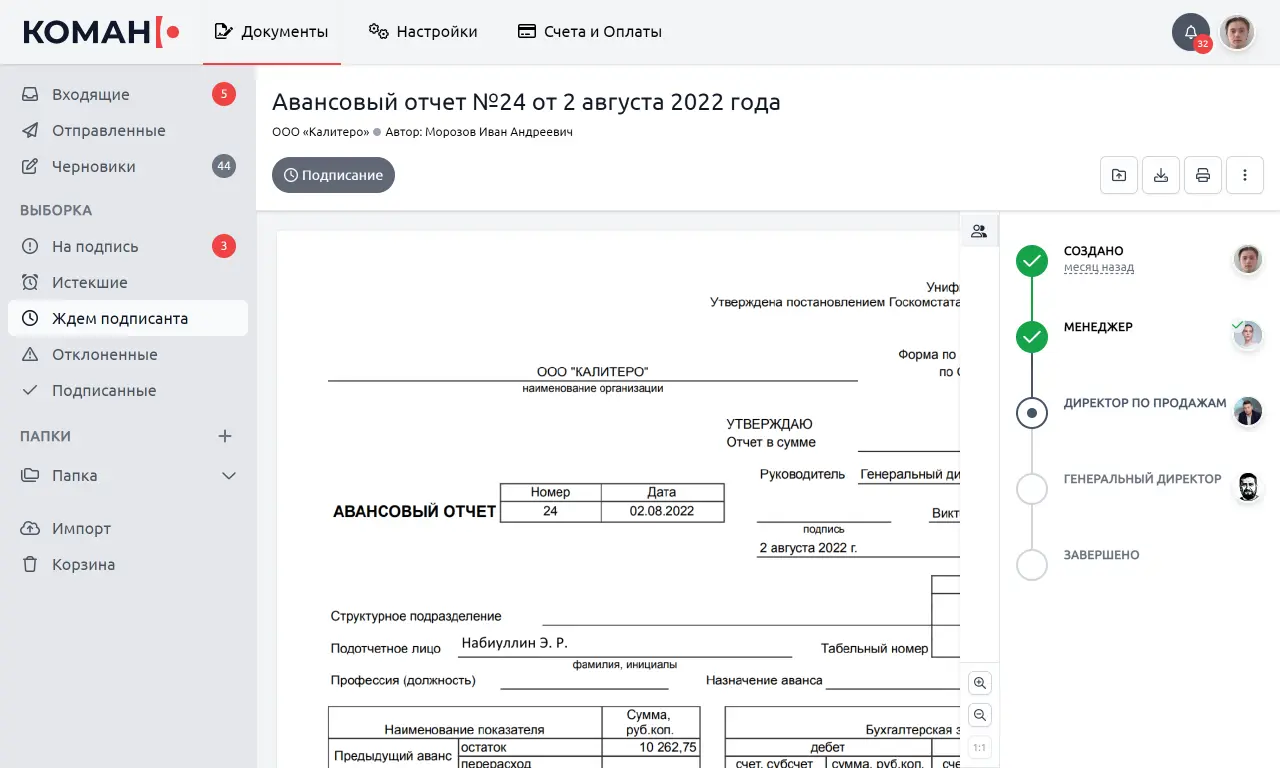
Task: Open Импорт in sidebar
Action: 128,528
